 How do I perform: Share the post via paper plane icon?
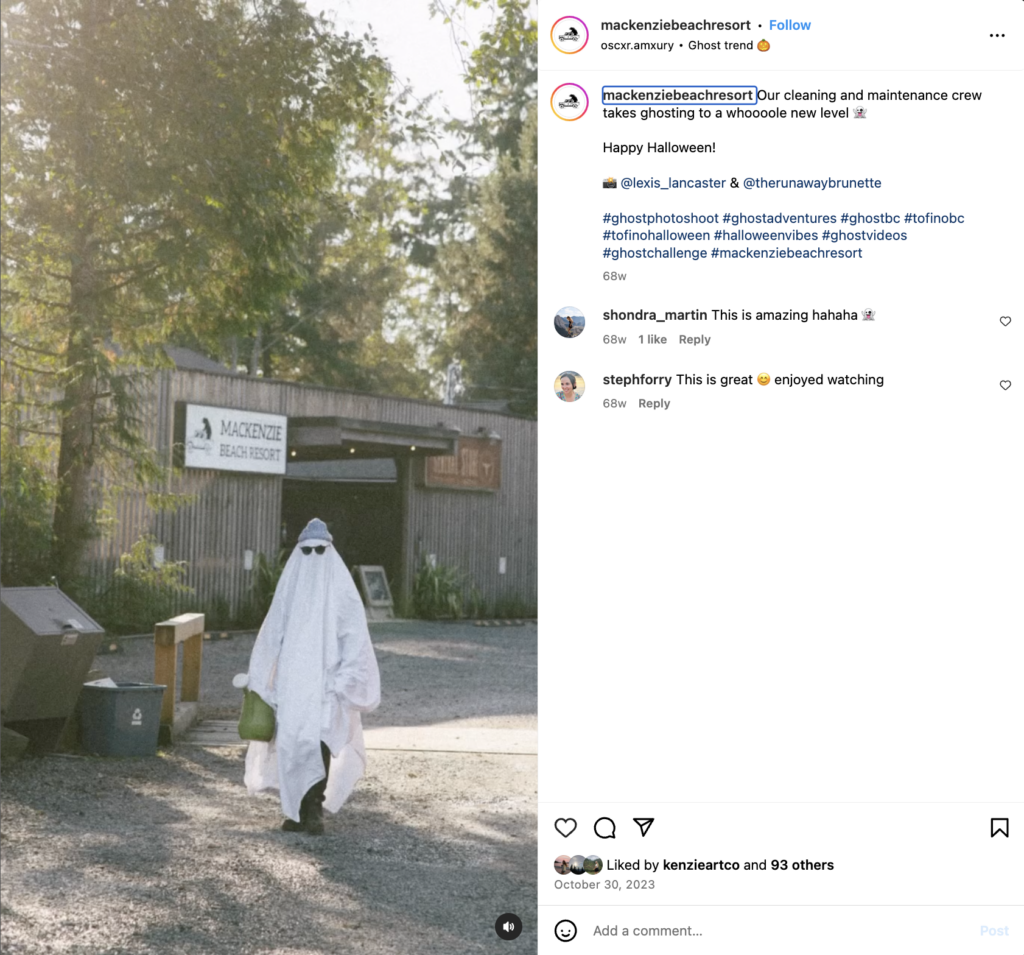643,827
